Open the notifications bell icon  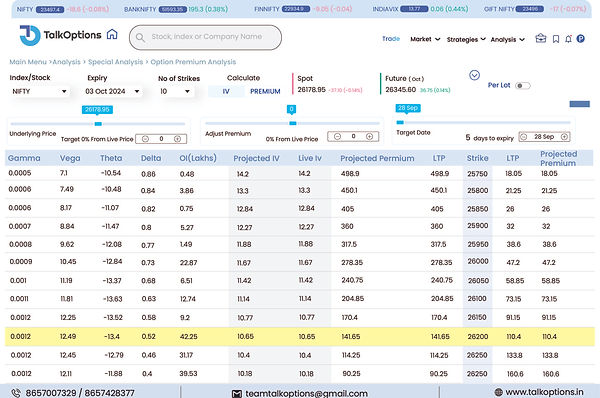[569, 39]
